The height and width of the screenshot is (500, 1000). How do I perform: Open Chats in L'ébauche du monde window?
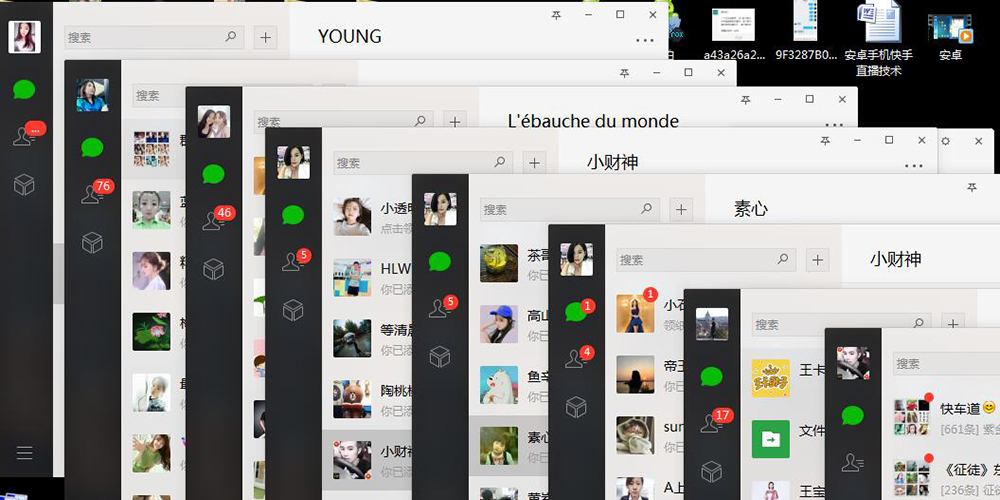pos(214,174)
